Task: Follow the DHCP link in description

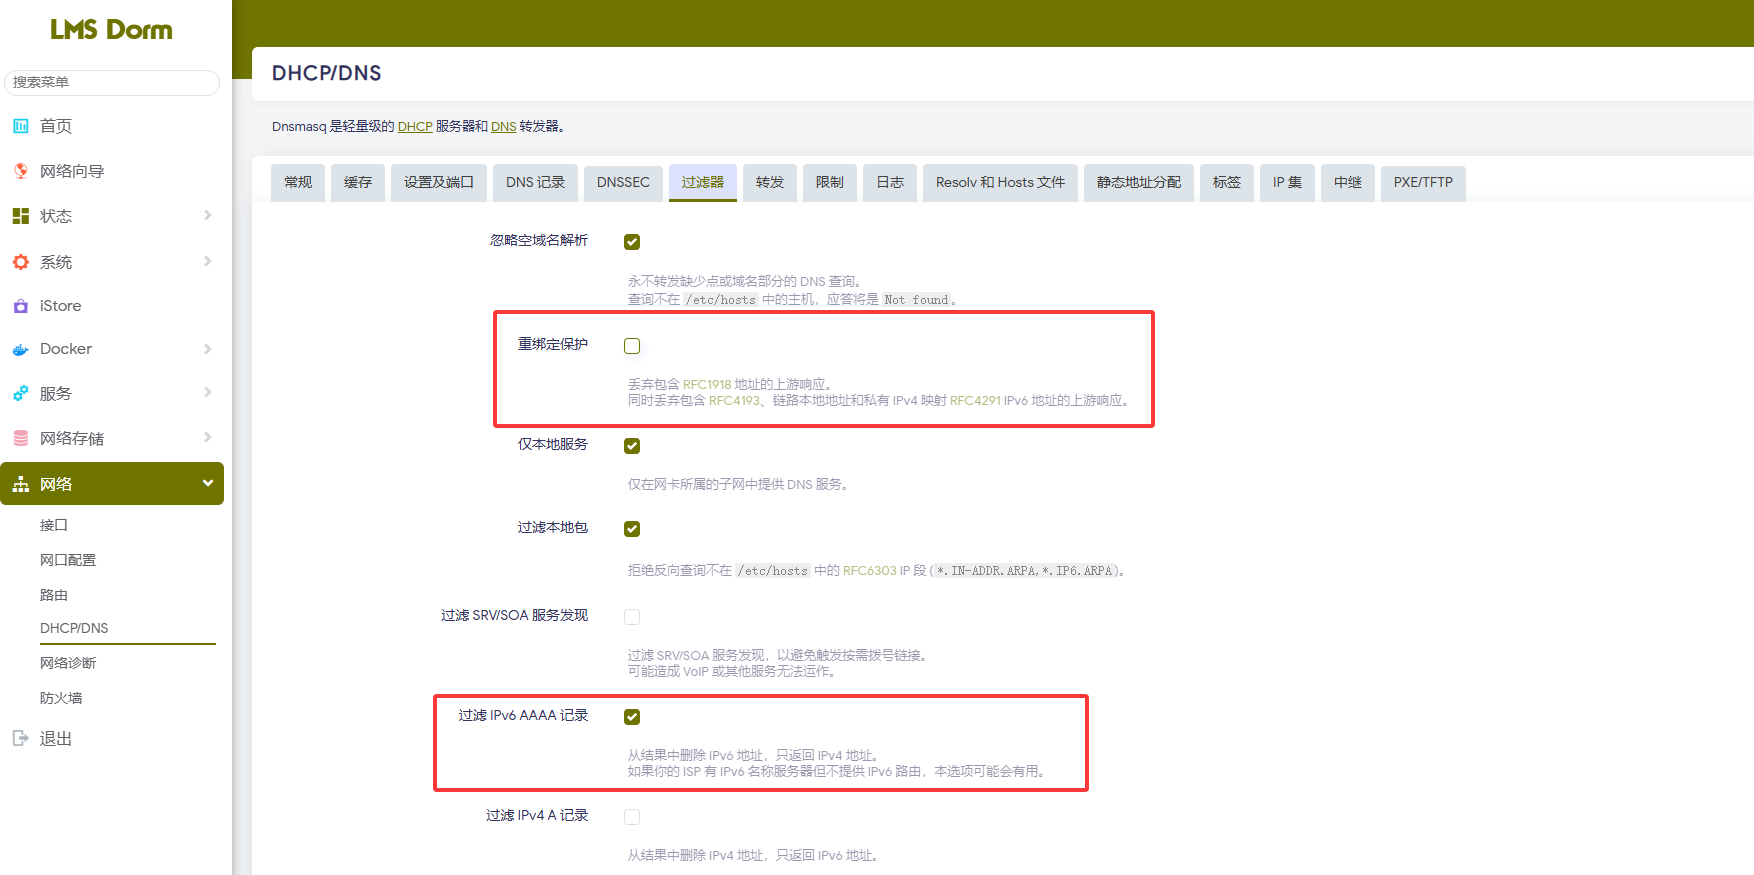Action: click(x=415, y=127)
